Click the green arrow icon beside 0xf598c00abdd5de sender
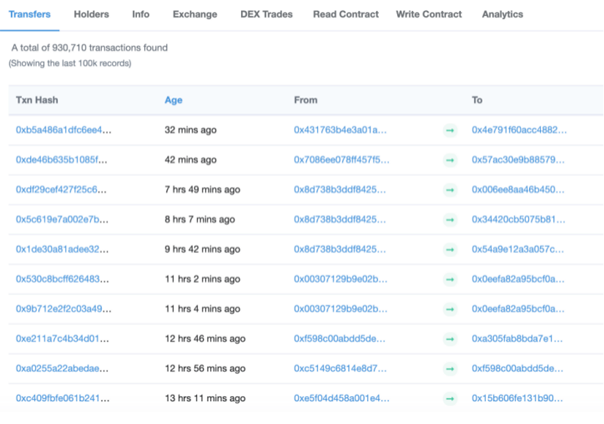This screenshot has height=424, width=604. click(450, 339)
